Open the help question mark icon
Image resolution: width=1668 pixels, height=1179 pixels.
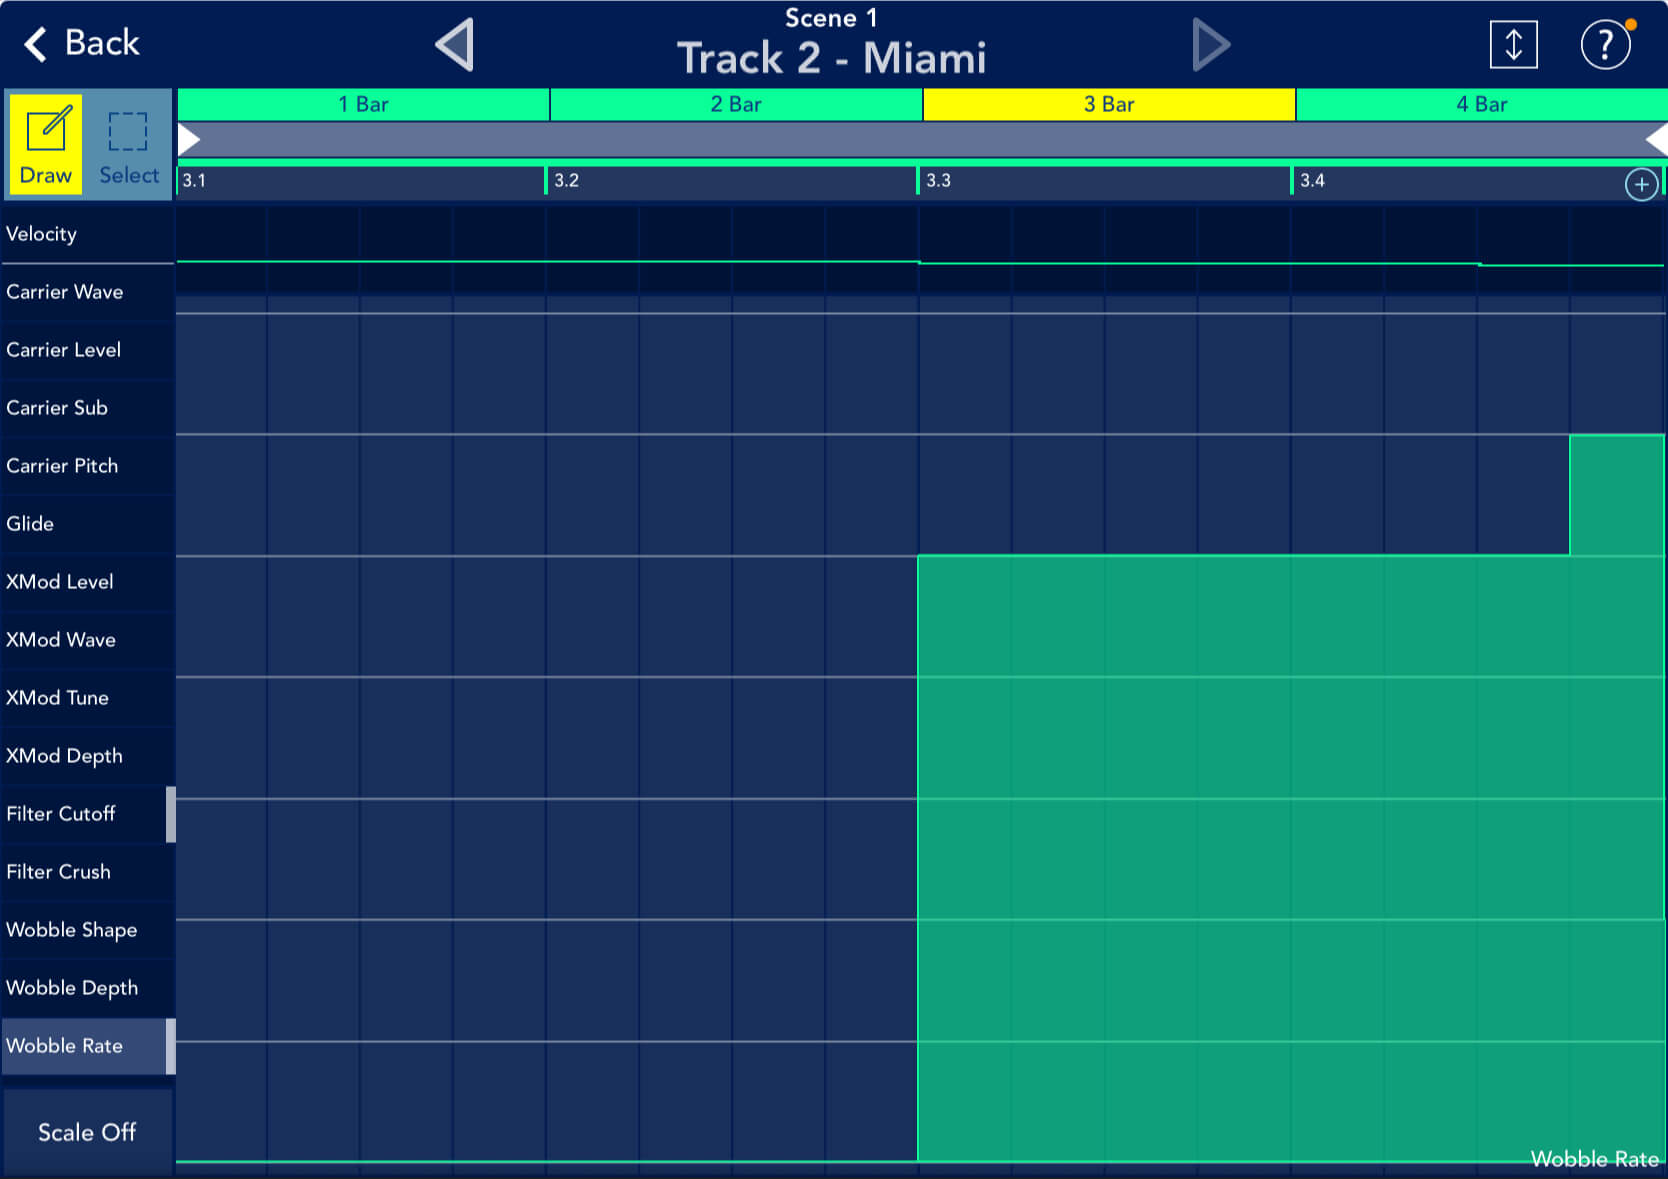pos(1605,45)
